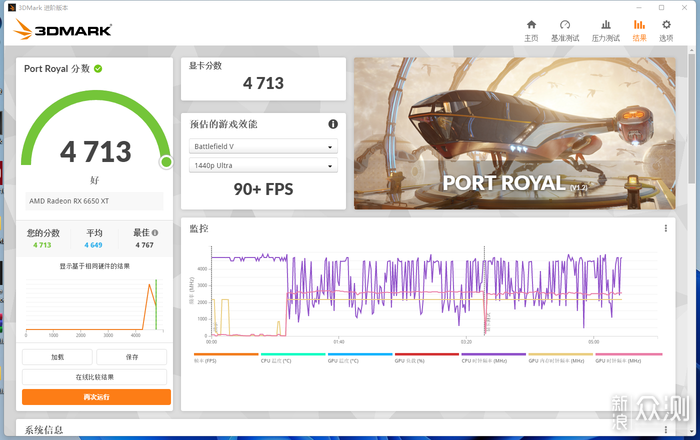Click green validation checkmark beside Port Royal
Screen dimensions: 700x440
coord(98,69)
